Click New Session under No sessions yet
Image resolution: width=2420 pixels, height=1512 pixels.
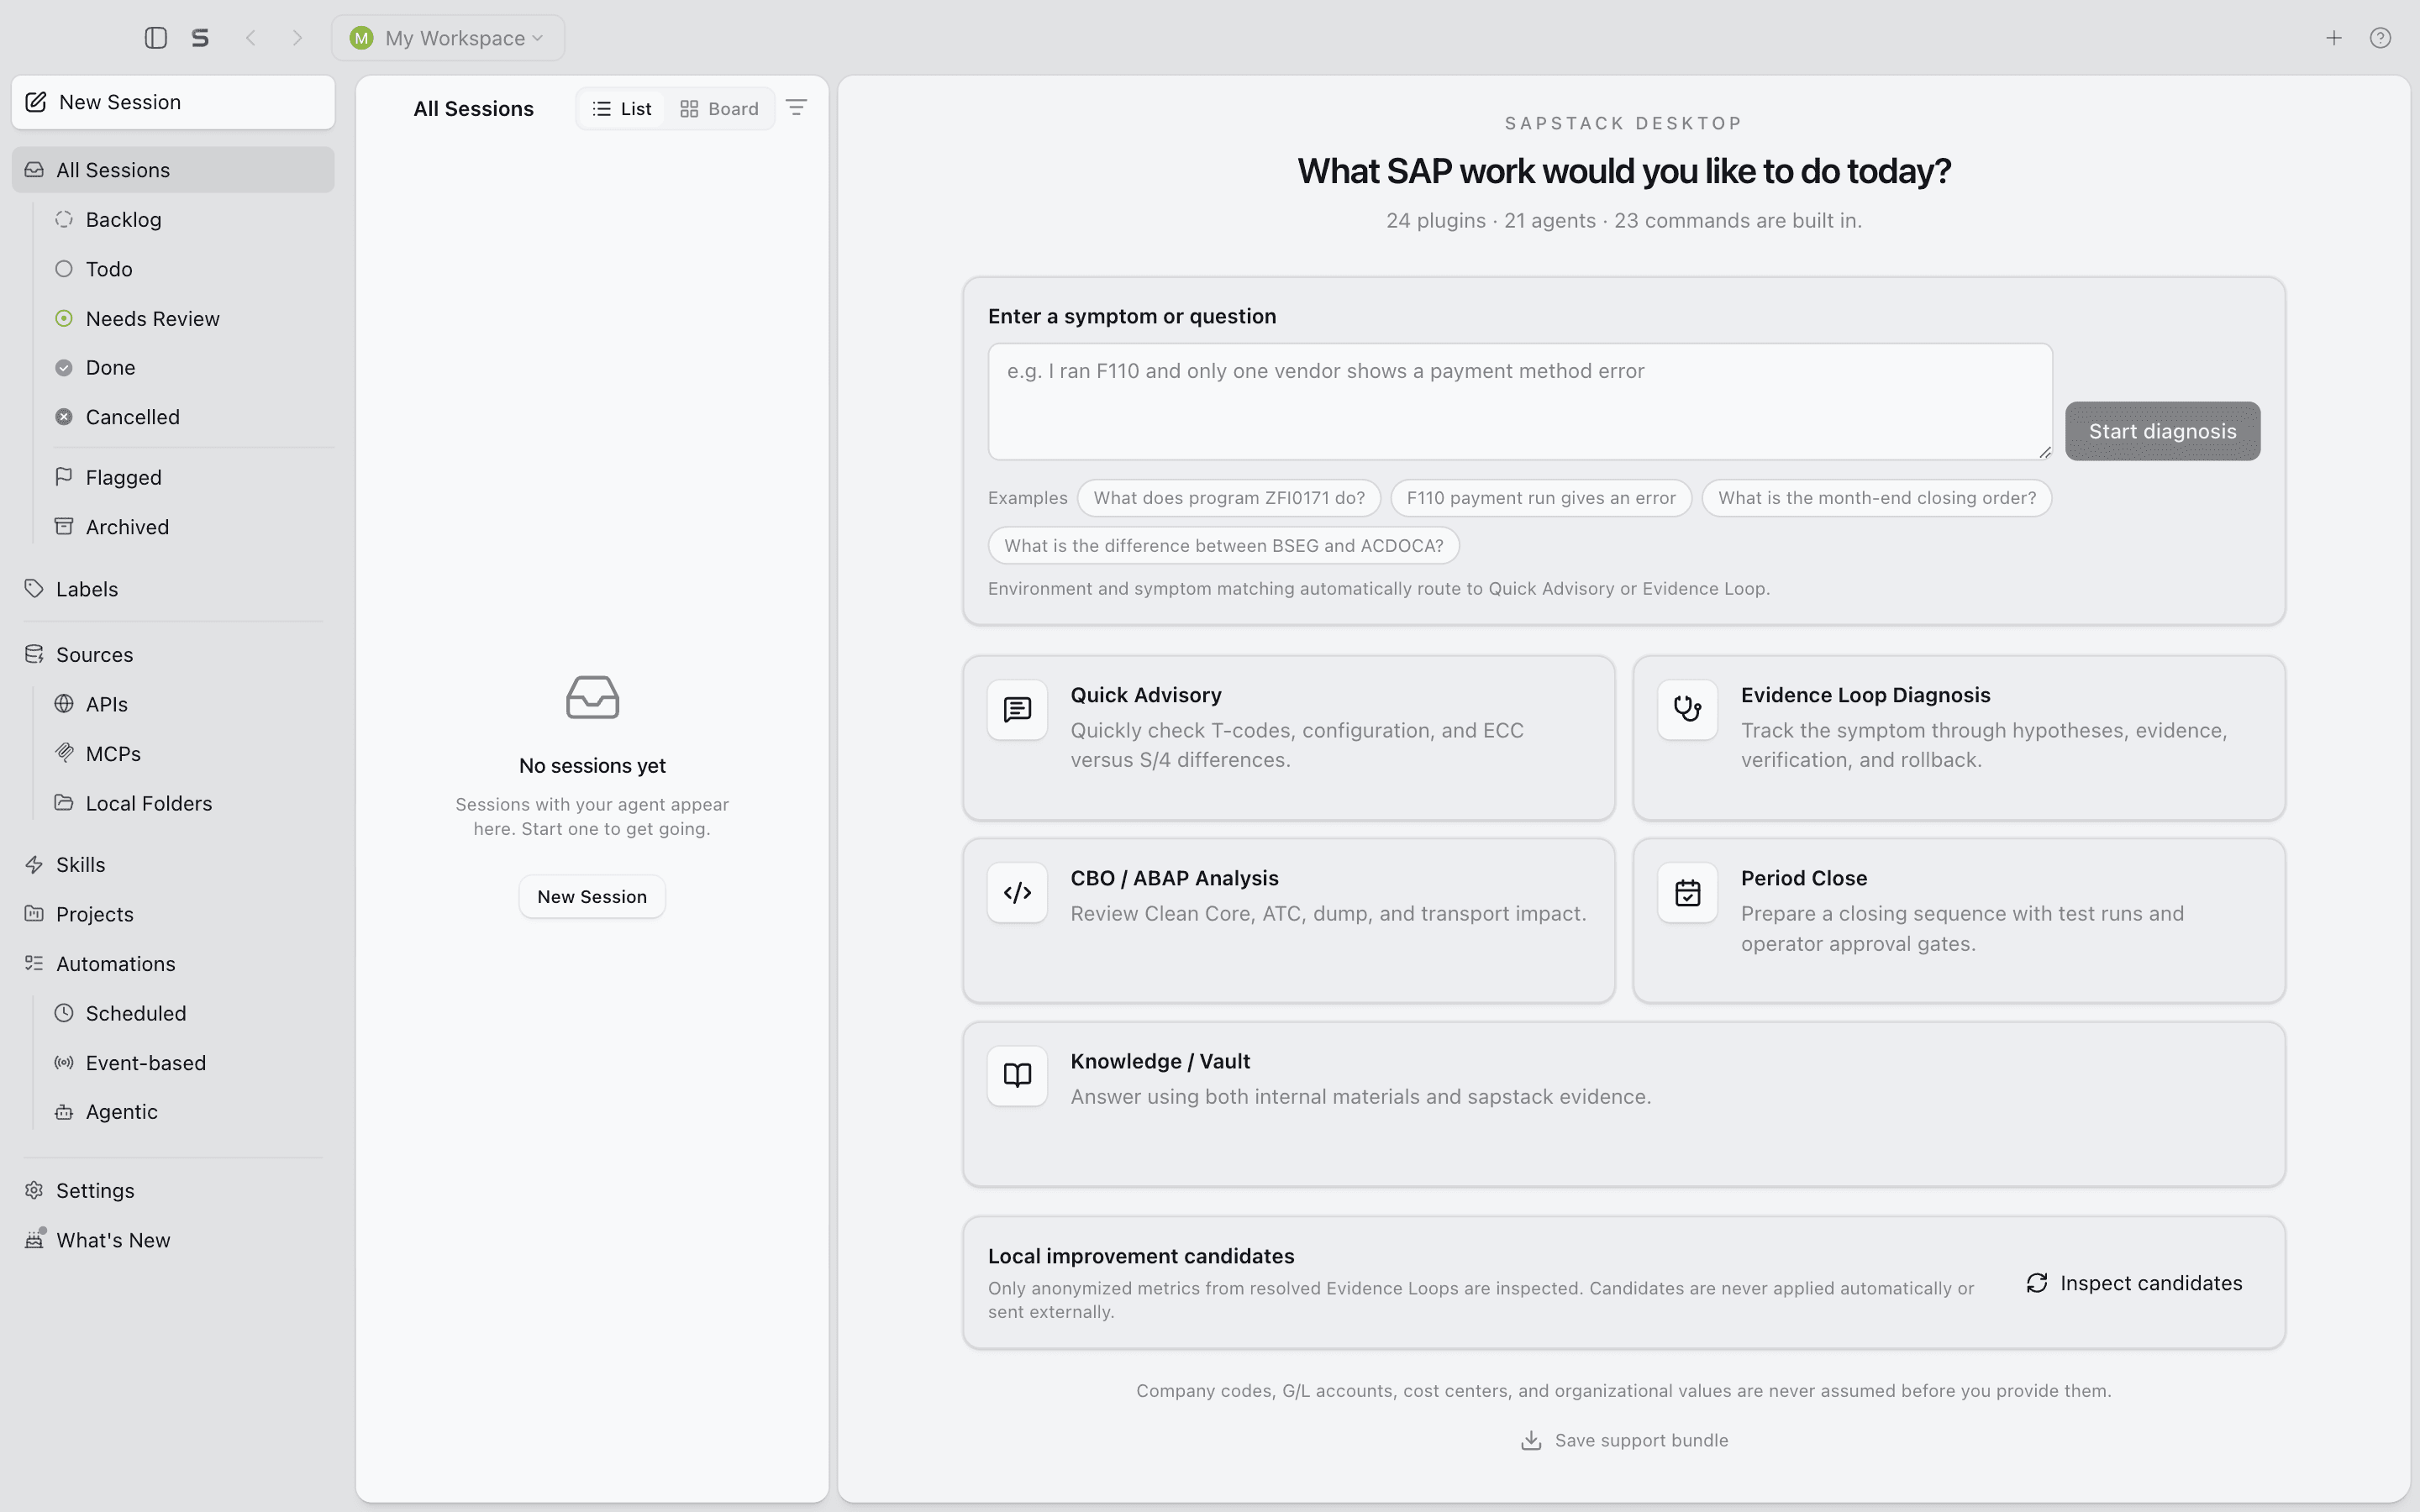[592, 897]
